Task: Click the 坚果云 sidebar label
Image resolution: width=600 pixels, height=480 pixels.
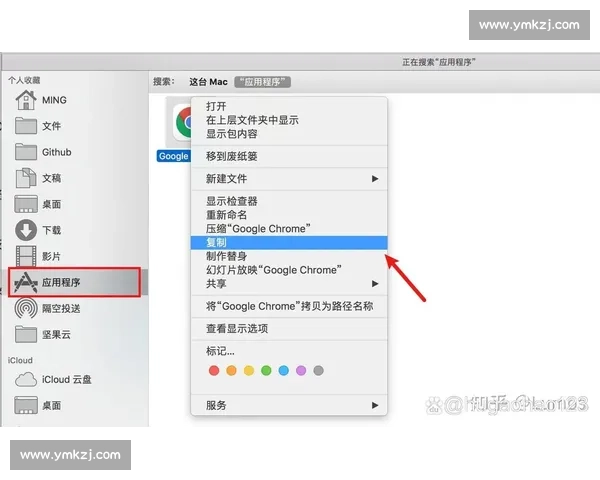Action: click(56, 334)
